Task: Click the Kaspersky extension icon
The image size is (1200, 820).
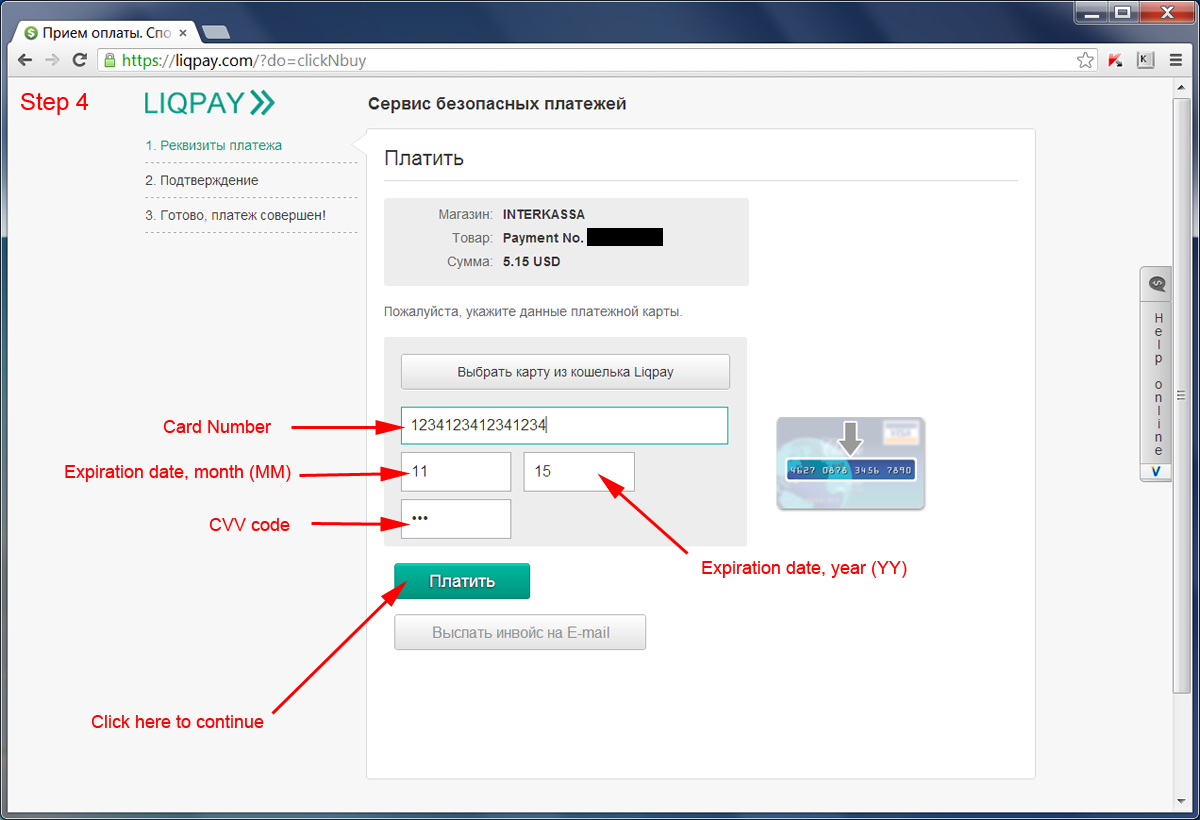Action: (1115, 60)
